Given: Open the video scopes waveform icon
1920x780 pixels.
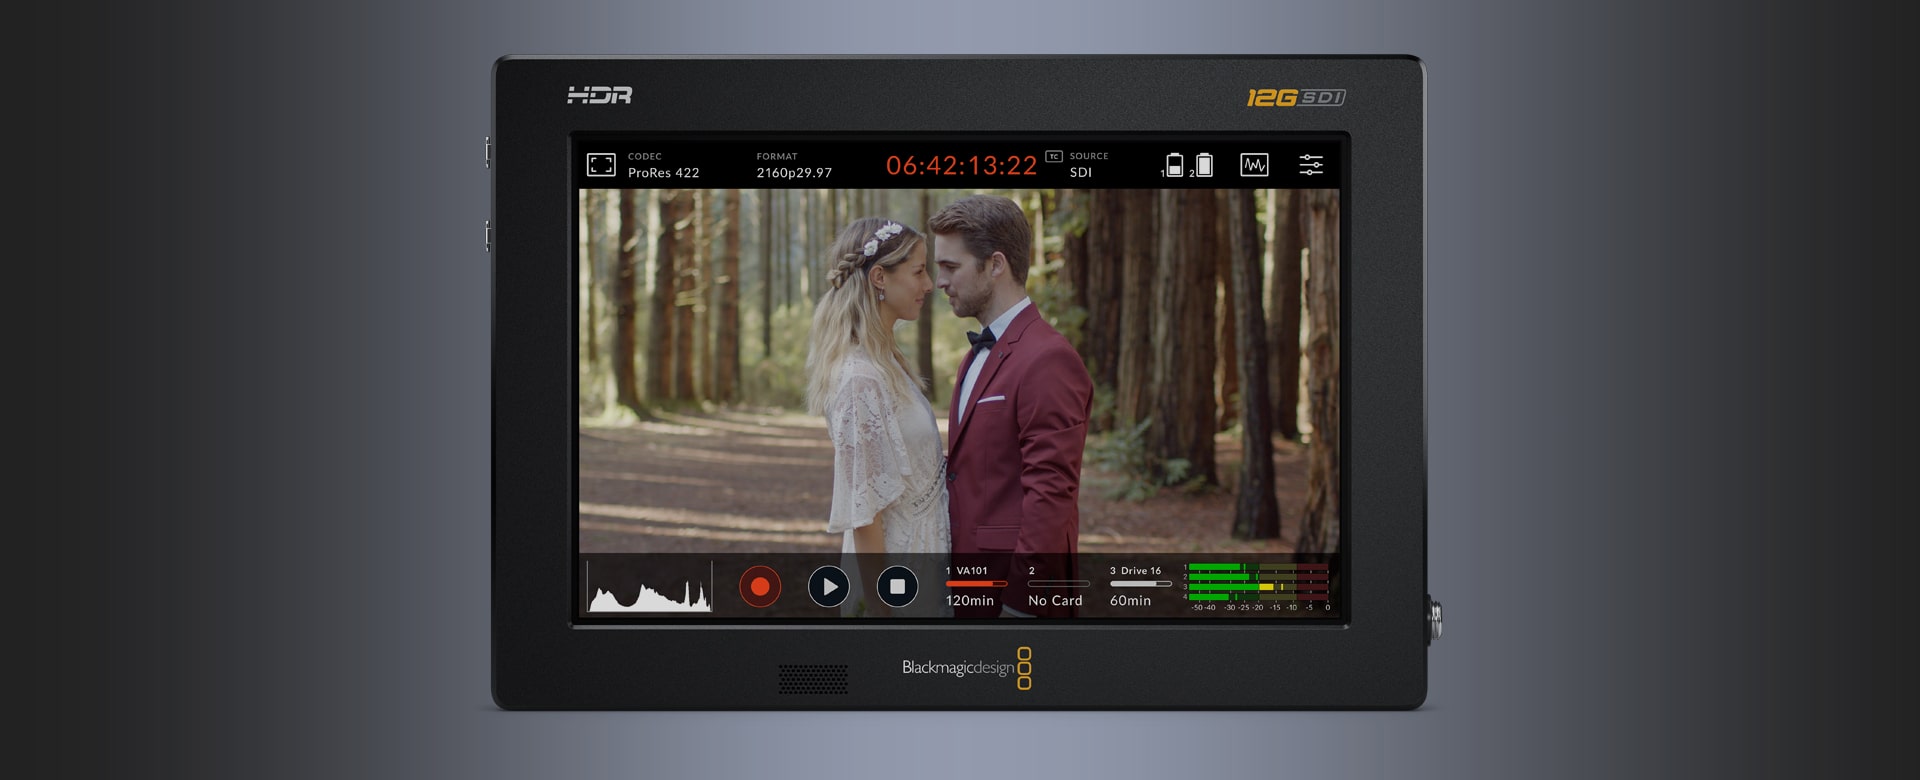Looking at the screenshot, I should tap(1254, 165).
